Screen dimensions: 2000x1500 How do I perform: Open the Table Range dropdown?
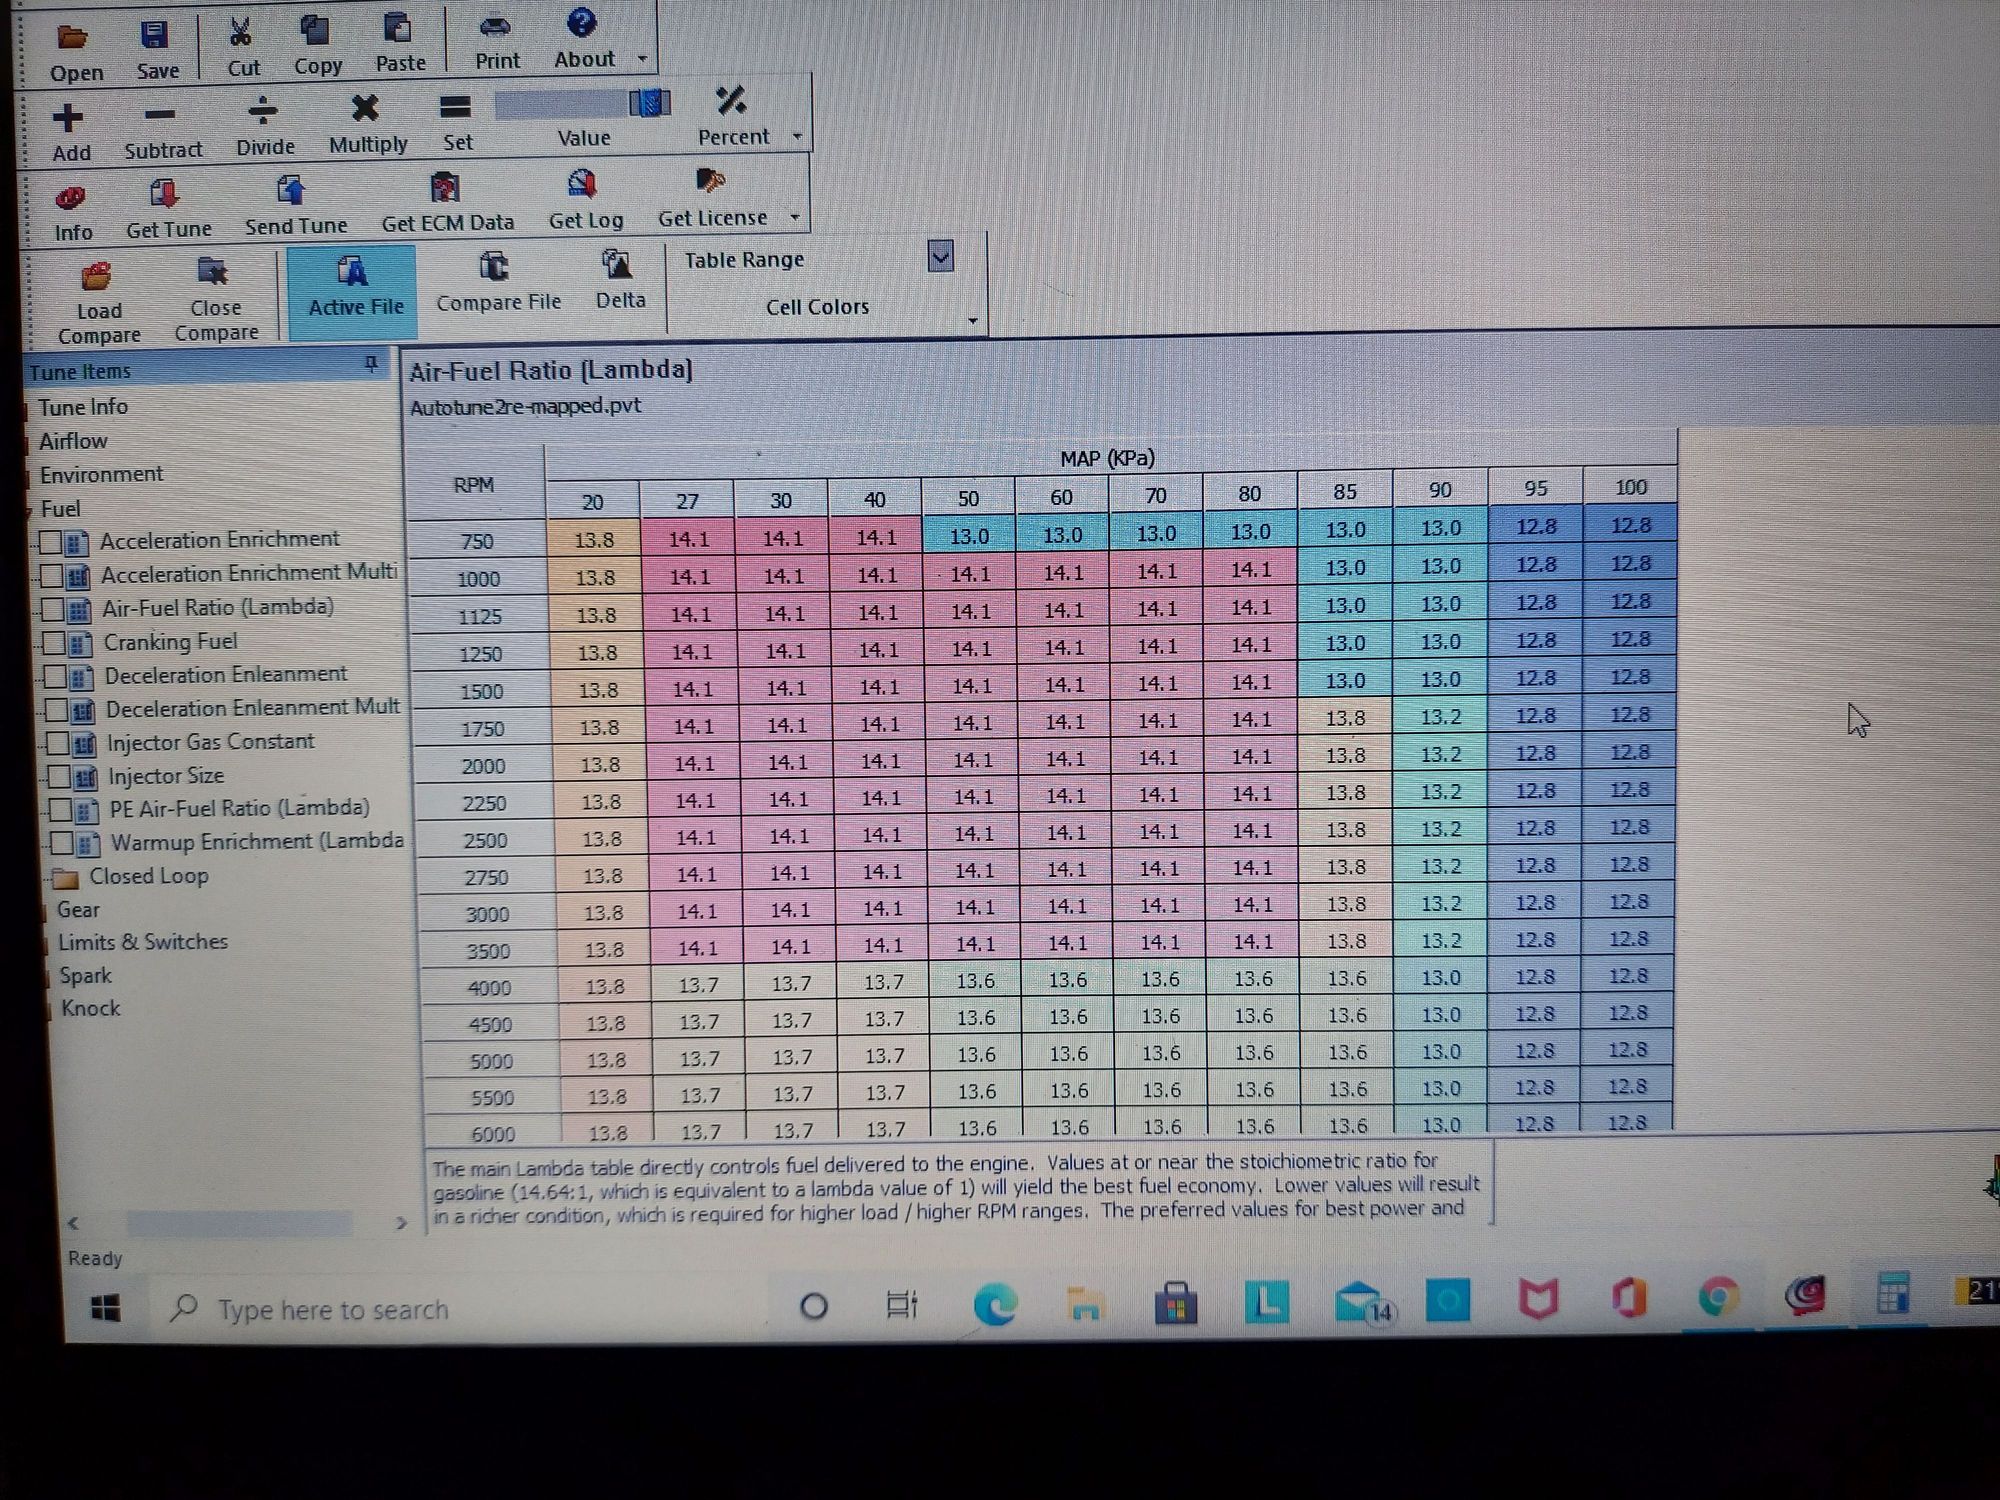[x=940, y=257]
